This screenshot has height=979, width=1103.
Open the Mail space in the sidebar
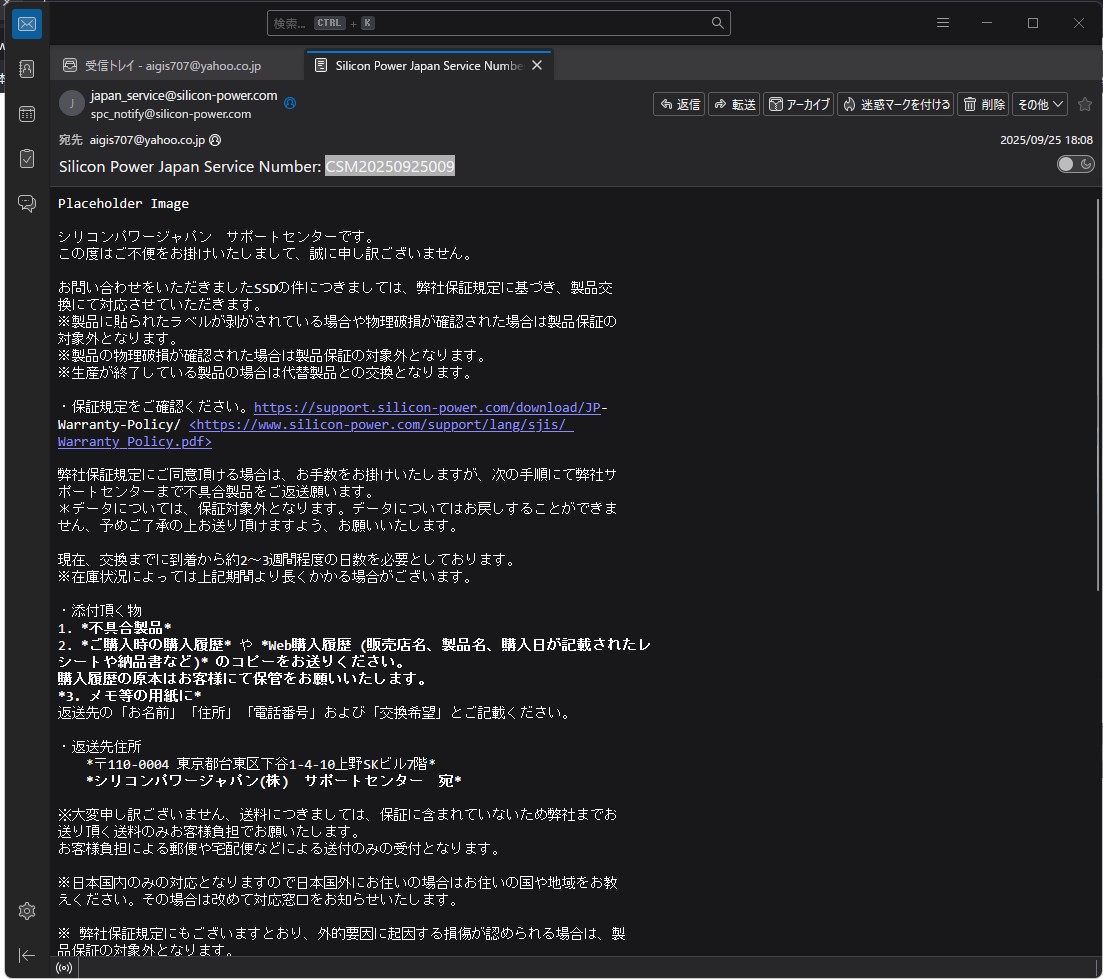pos(27,24)
